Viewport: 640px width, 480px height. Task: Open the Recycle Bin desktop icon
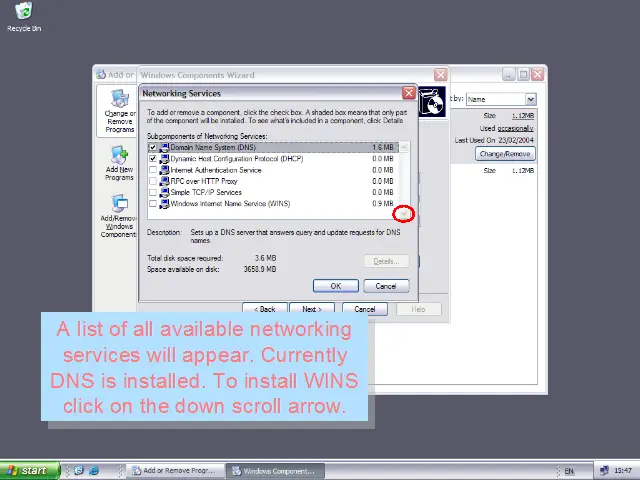pyautogui.click(x=23, y=13)
